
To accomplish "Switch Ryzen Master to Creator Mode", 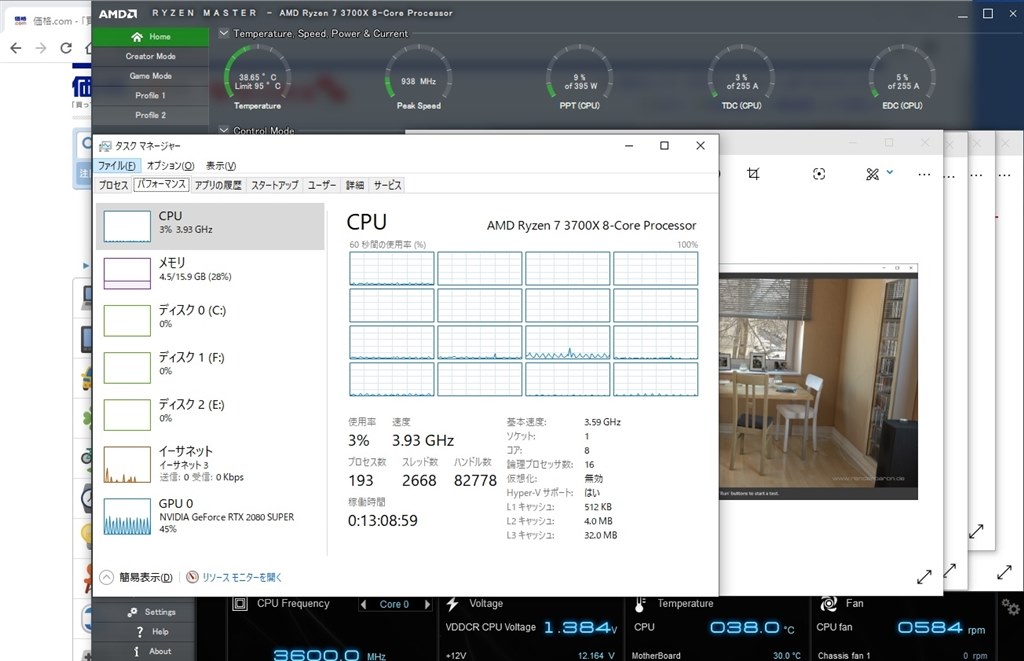I will 150,56.
